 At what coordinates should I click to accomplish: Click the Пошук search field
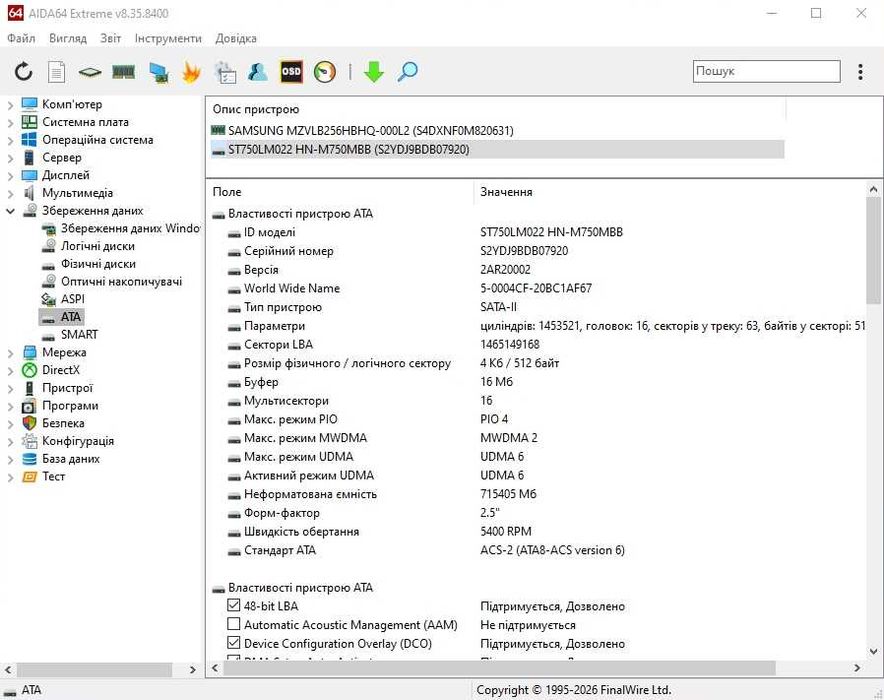[x=766, y=72]
